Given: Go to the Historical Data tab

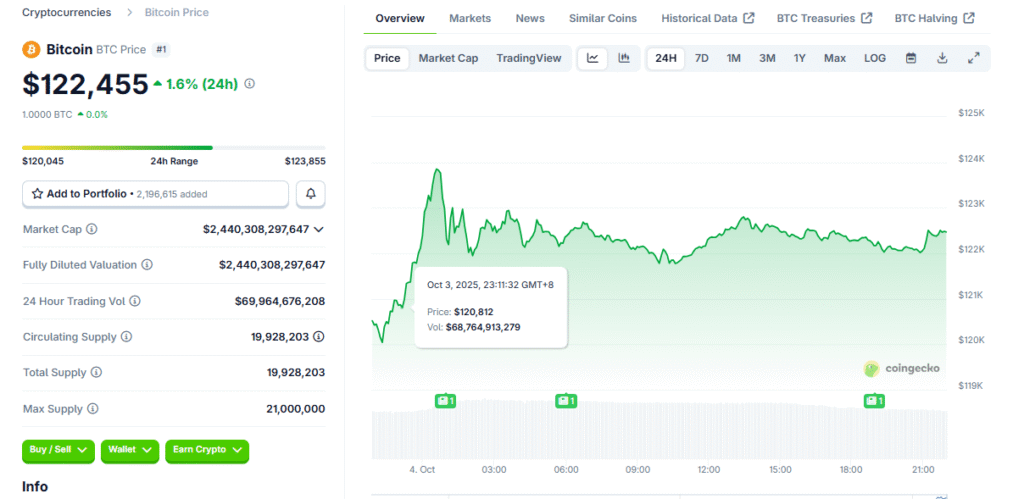Looking at the screenshot, I should point(708,18).
